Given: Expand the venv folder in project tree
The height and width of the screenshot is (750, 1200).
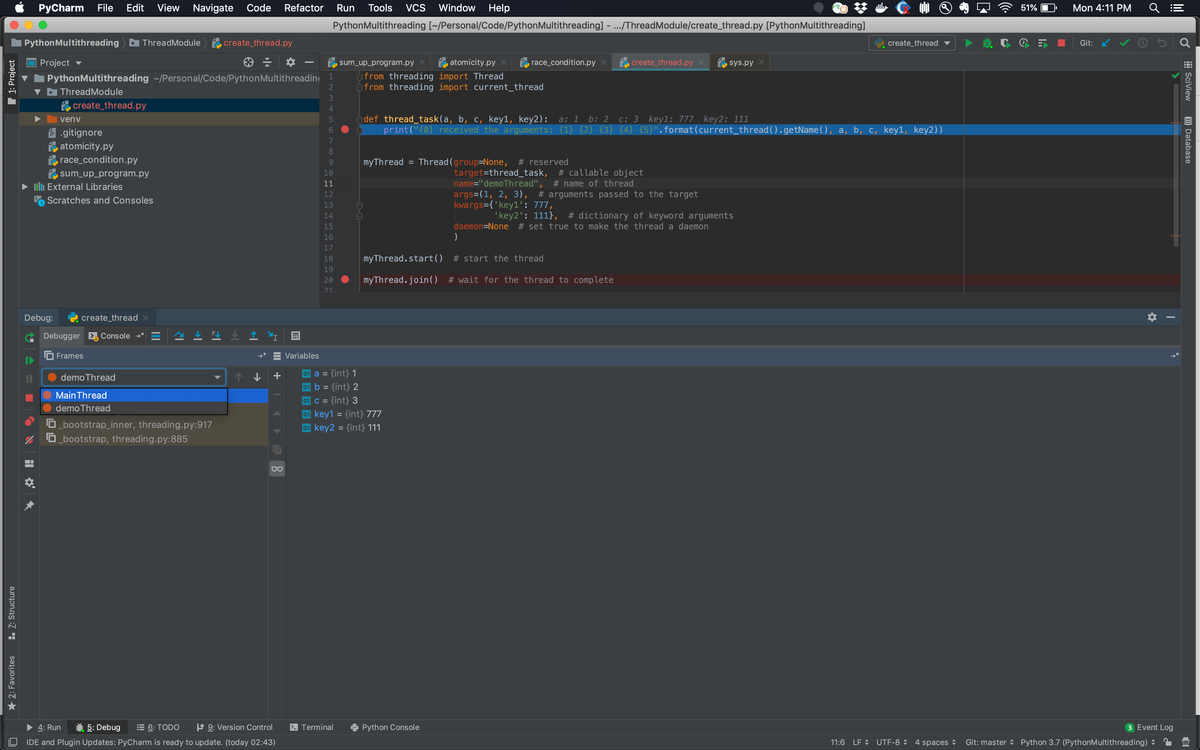Looking at the screenshot, I should coord(37,119).
